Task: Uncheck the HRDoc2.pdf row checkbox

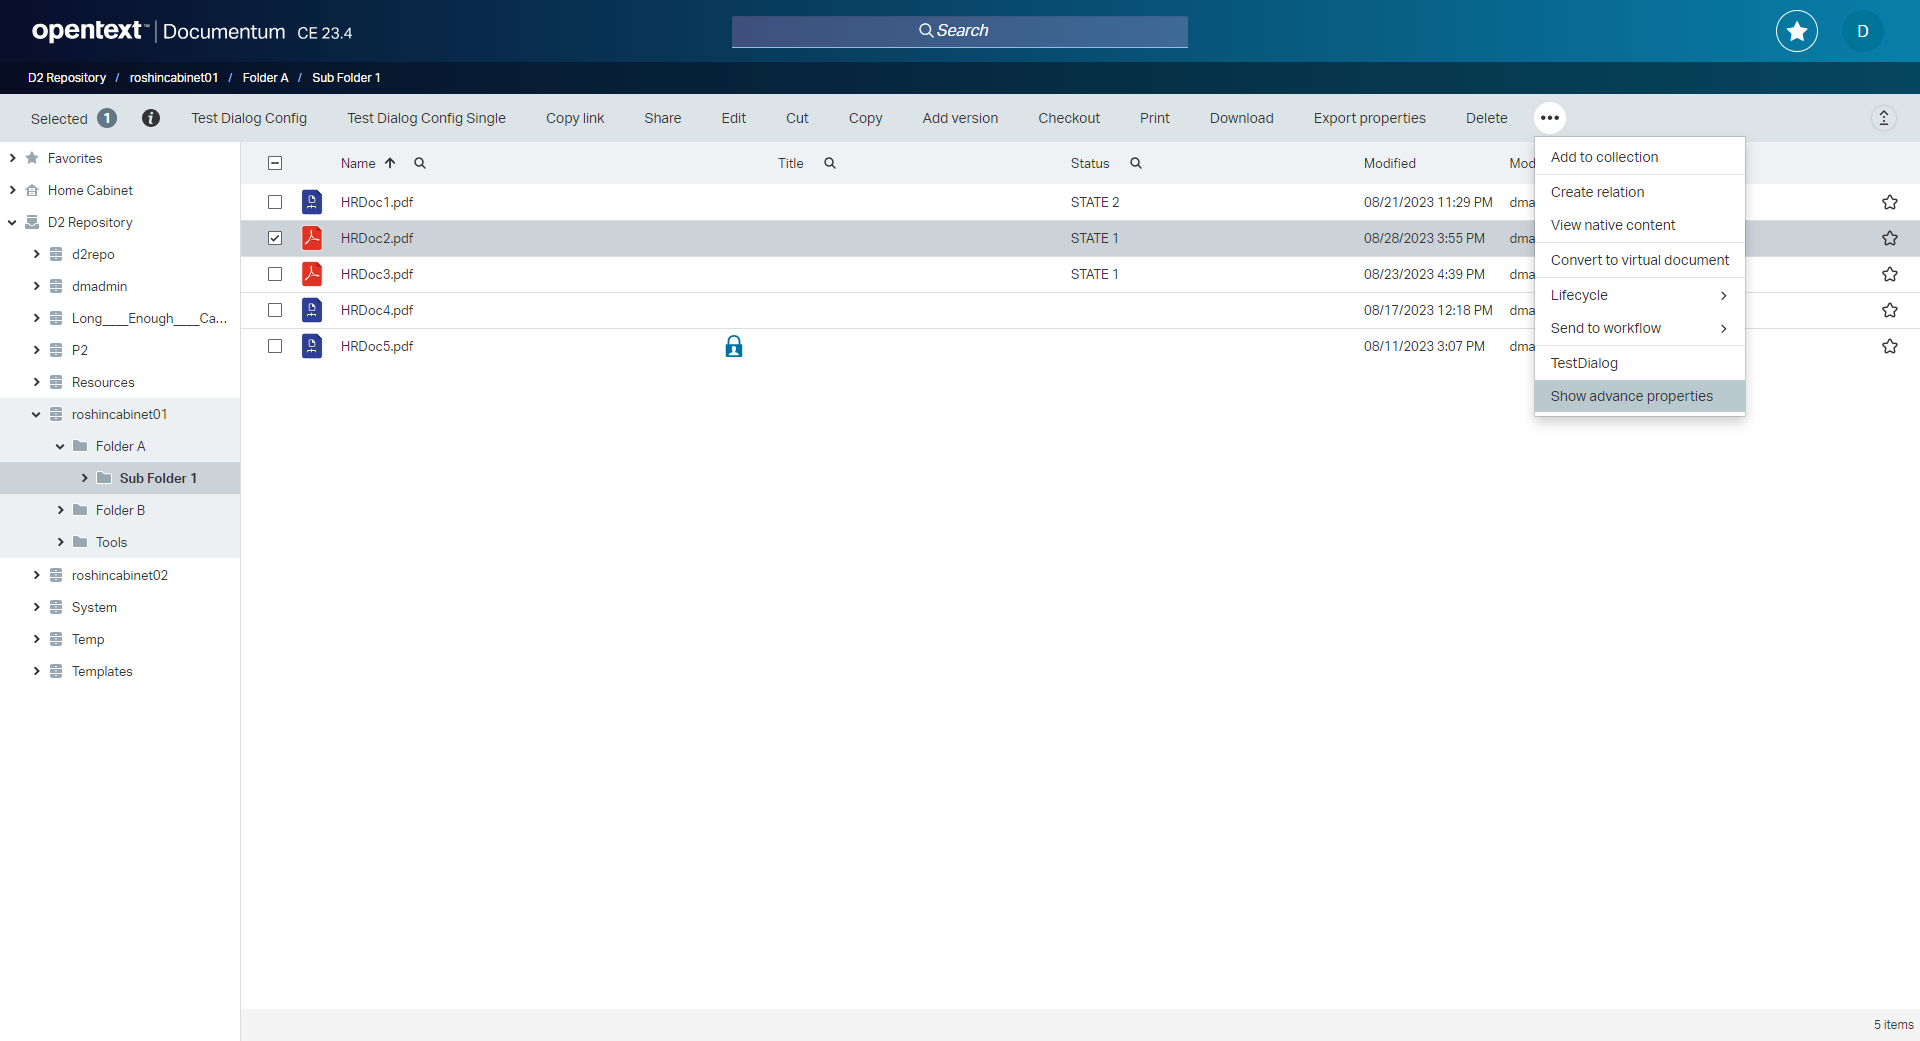Action: 275,238
